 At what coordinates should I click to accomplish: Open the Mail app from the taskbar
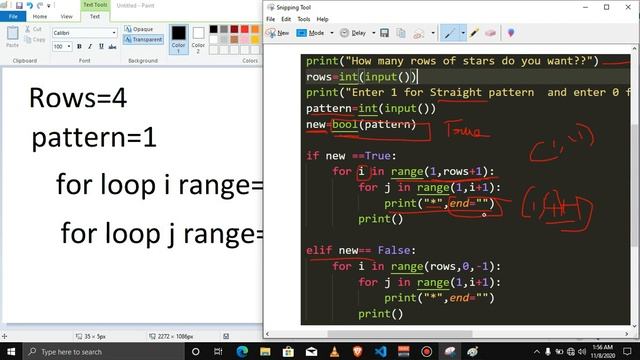(311, 351)
